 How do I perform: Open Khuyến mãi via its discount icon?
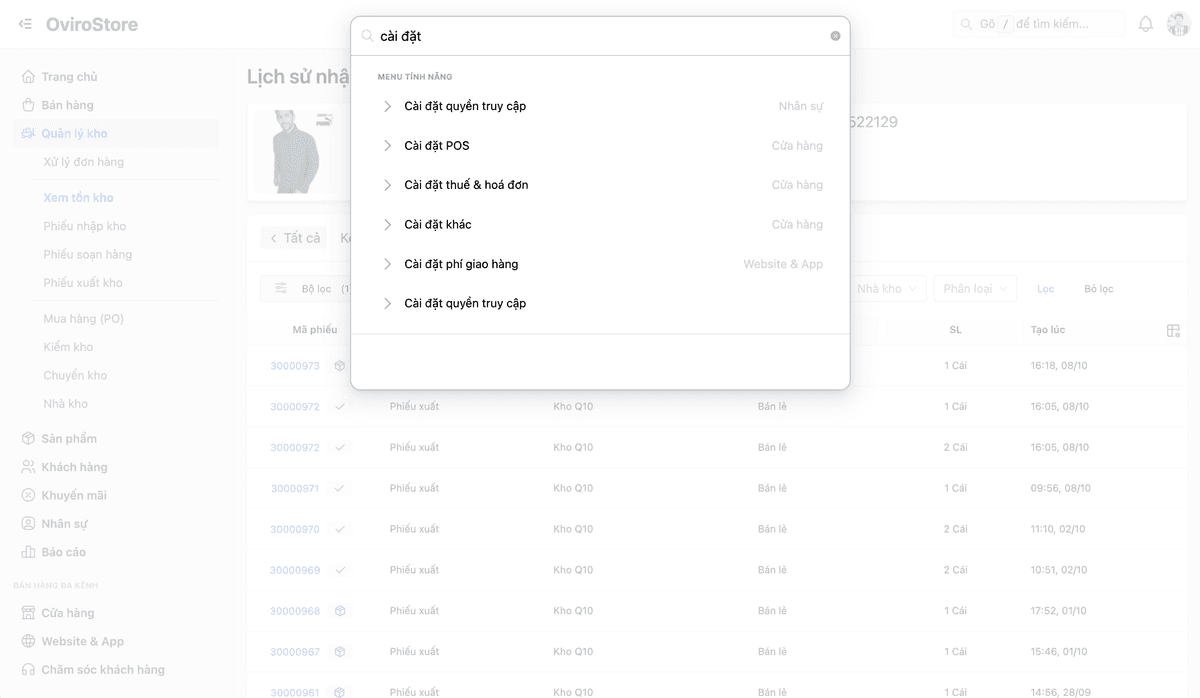(x=30, y=495)
